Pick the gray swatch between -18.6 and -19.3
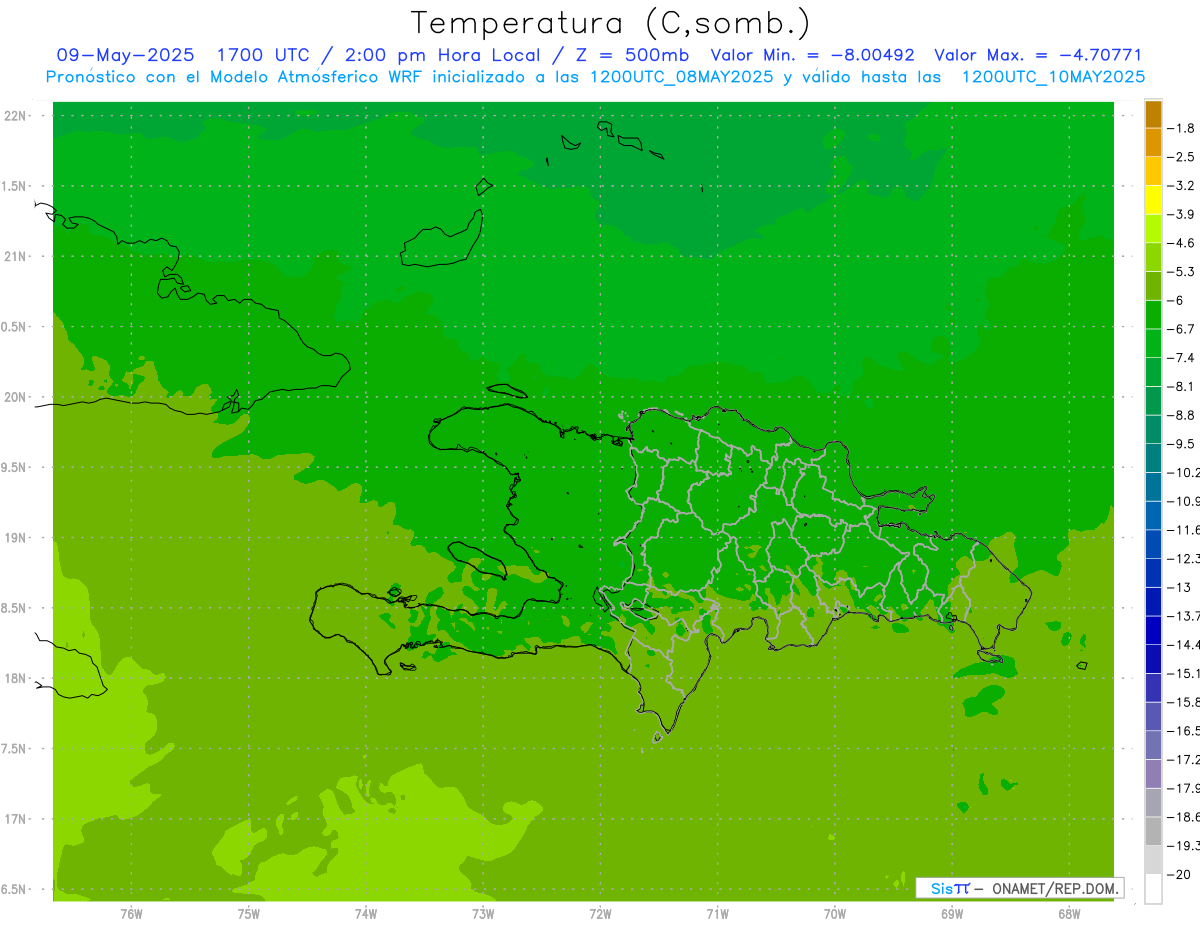Viewport: 1200px width, 927px height. click(1153, 831)
